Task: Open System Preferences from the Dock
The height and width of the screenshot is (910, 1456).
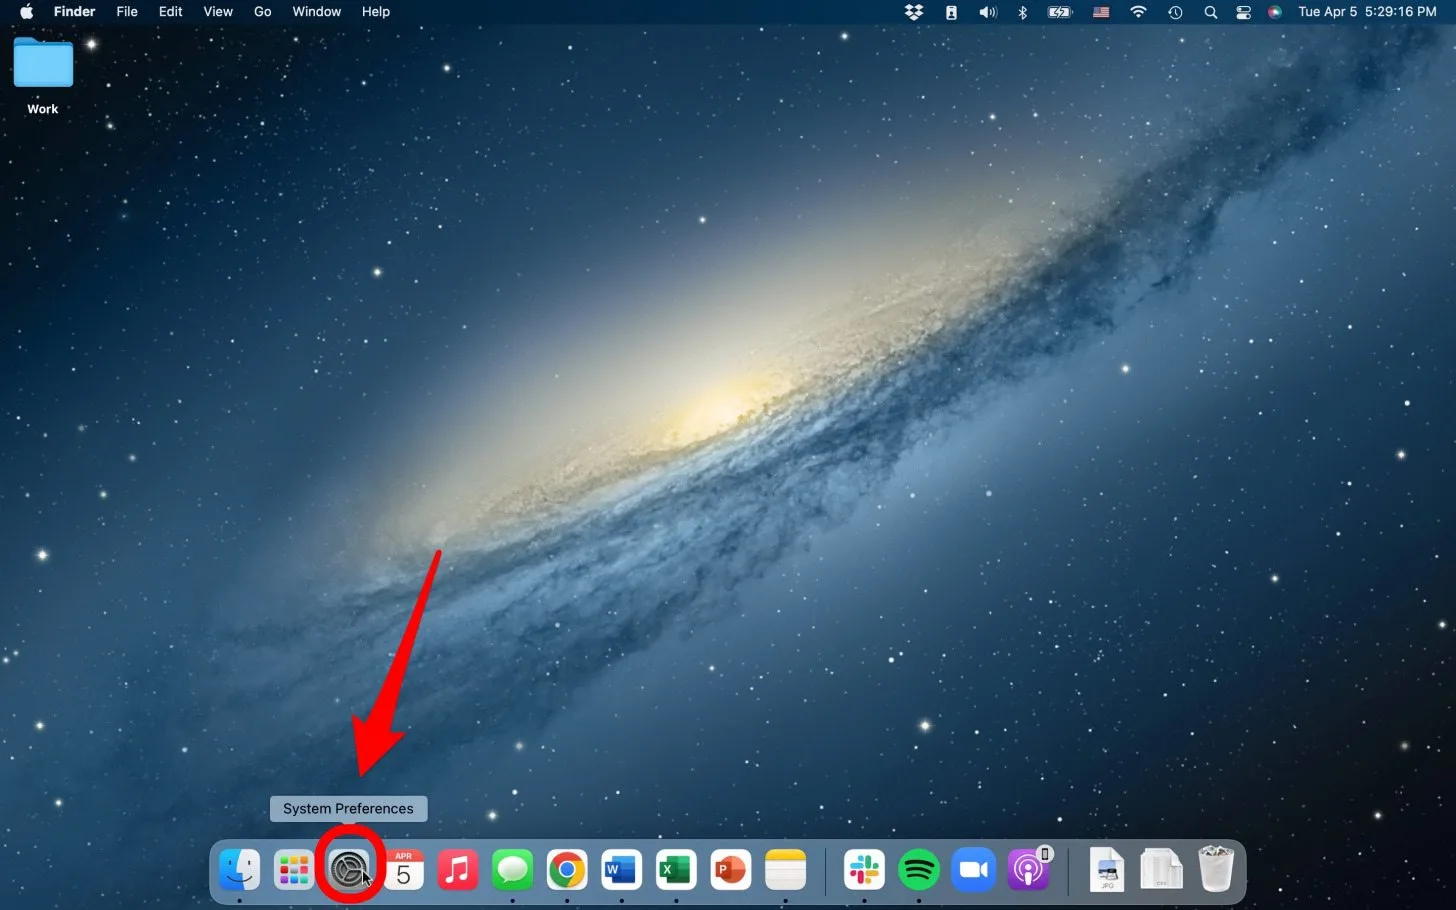Action: point(350,870)
